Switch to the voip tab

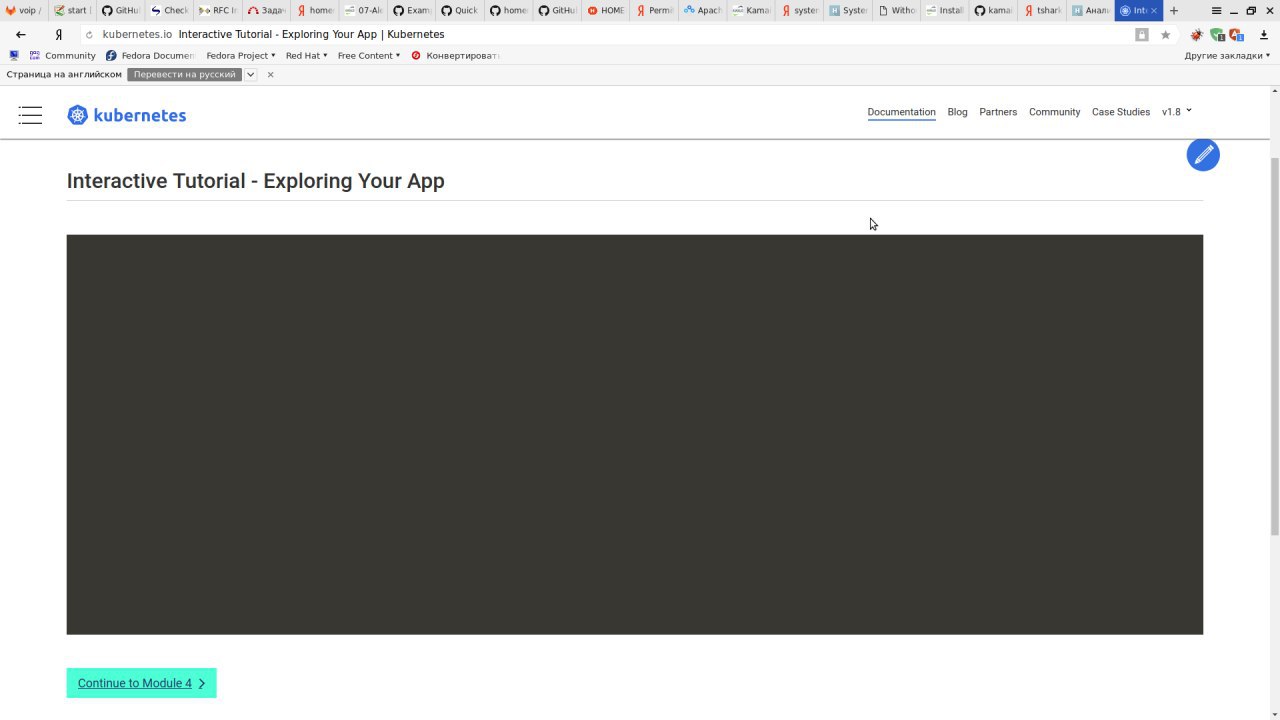coord(24,10)
